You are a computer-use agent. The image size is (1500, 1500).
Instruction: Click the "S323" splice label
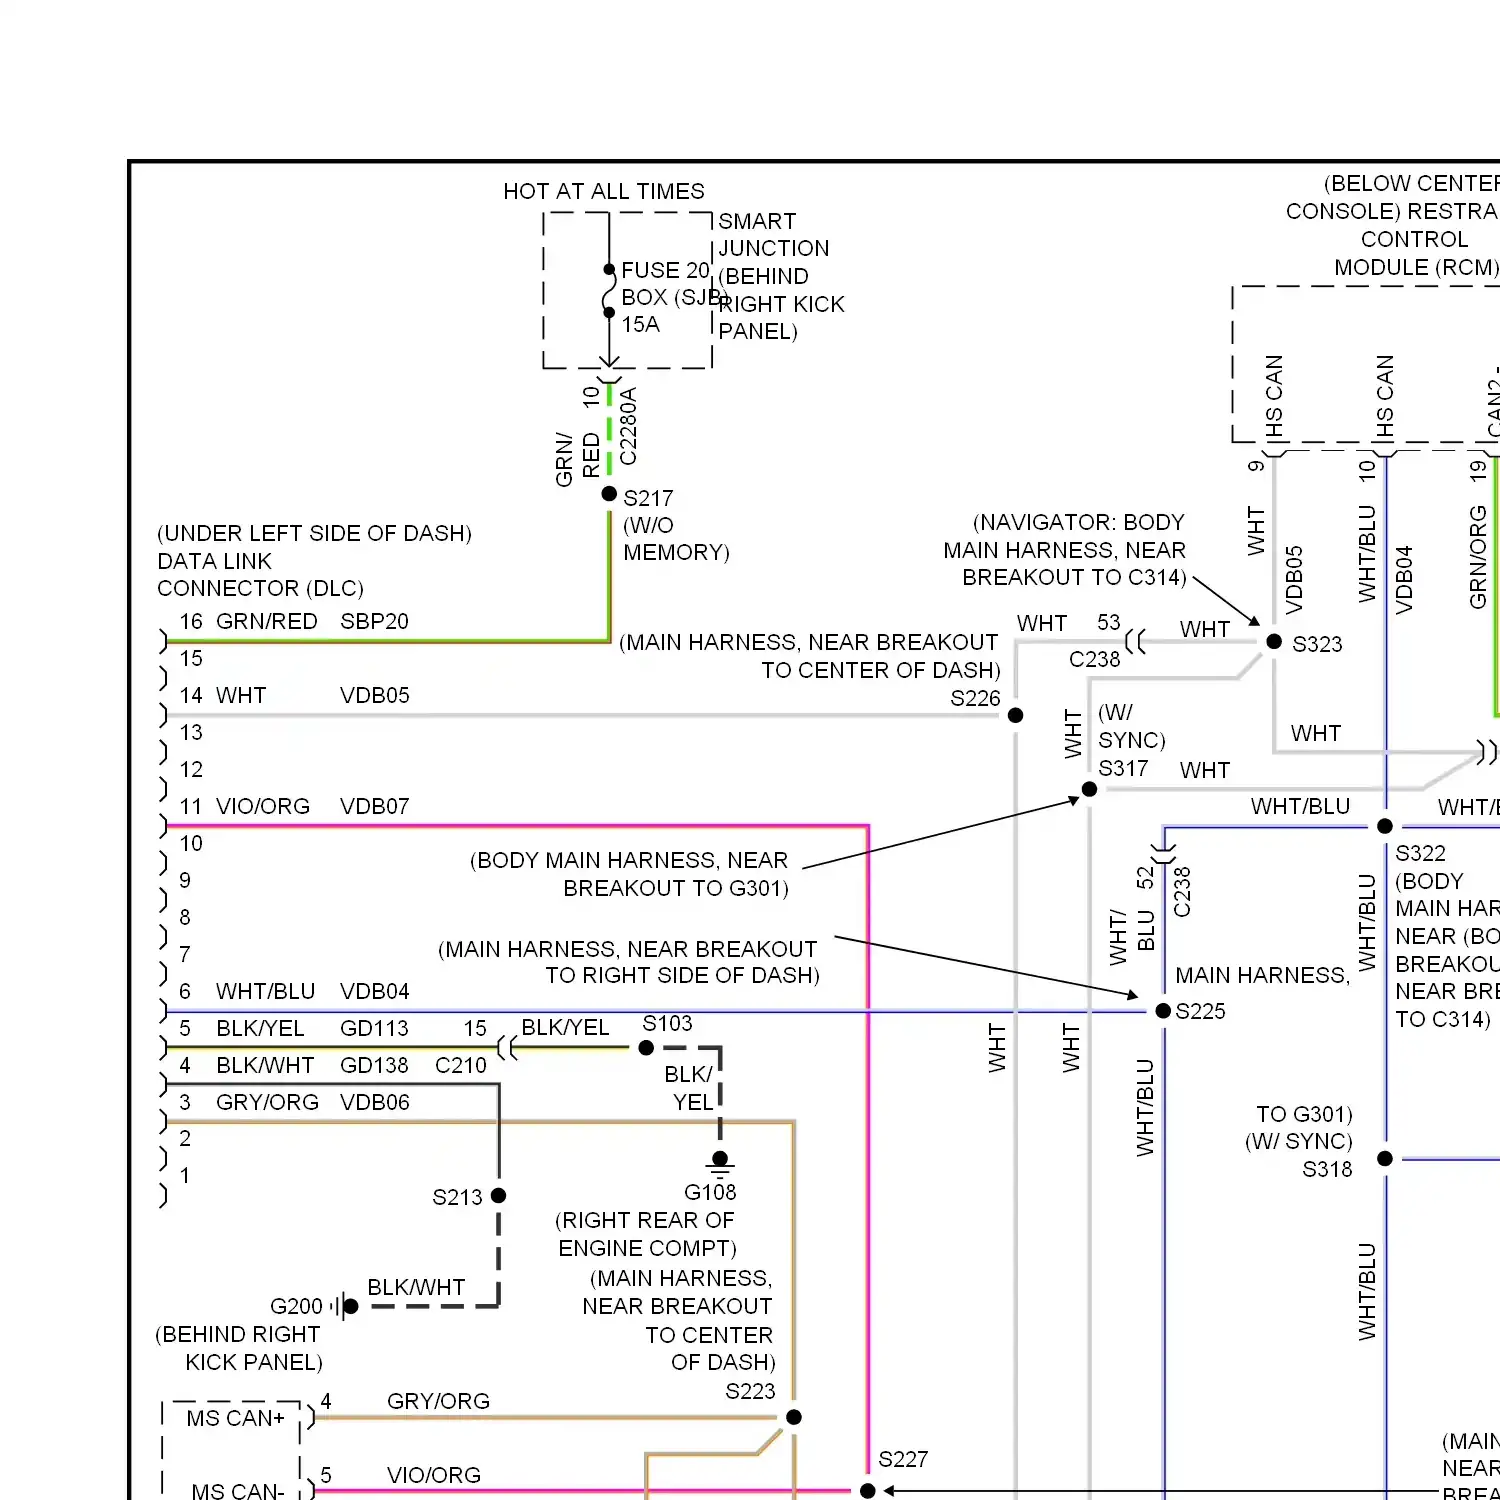[x=1317, y=644]
